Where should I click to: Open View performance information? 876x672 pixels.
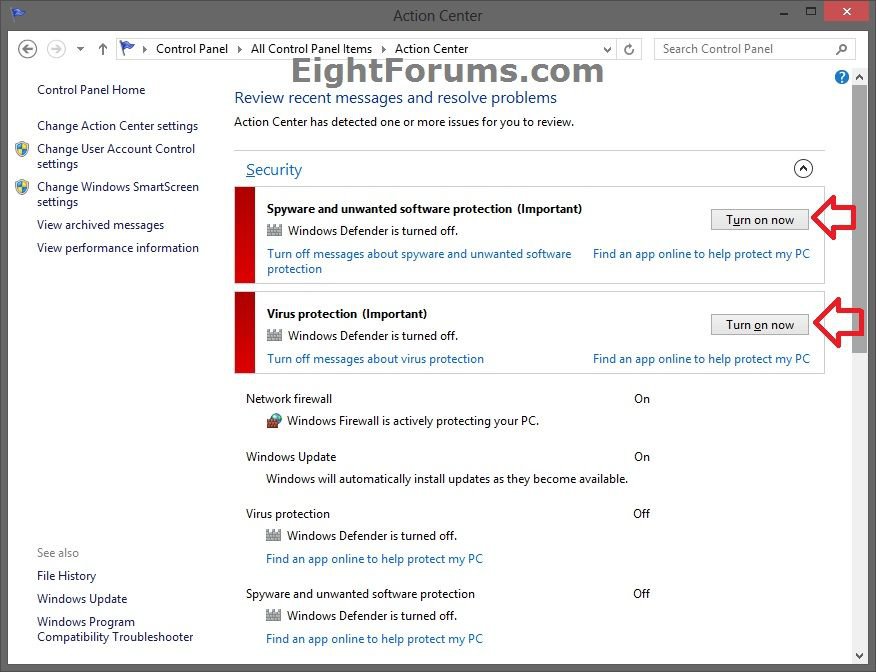coord(118,247)
